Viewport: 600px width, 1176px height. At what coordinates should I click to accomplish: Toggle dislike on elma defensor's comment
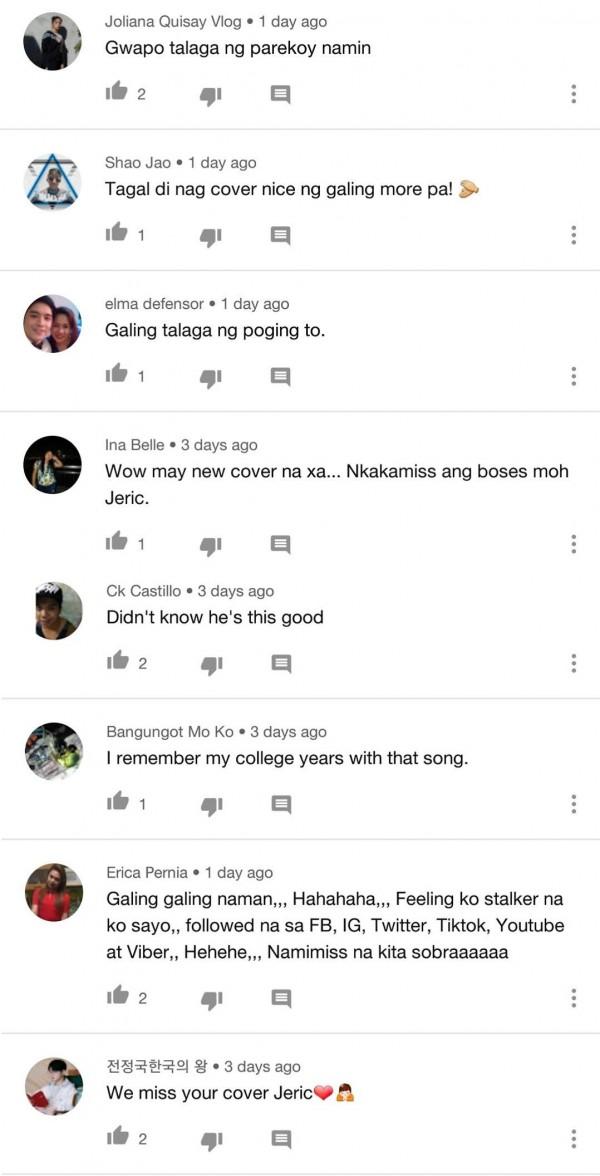point(210,377)
